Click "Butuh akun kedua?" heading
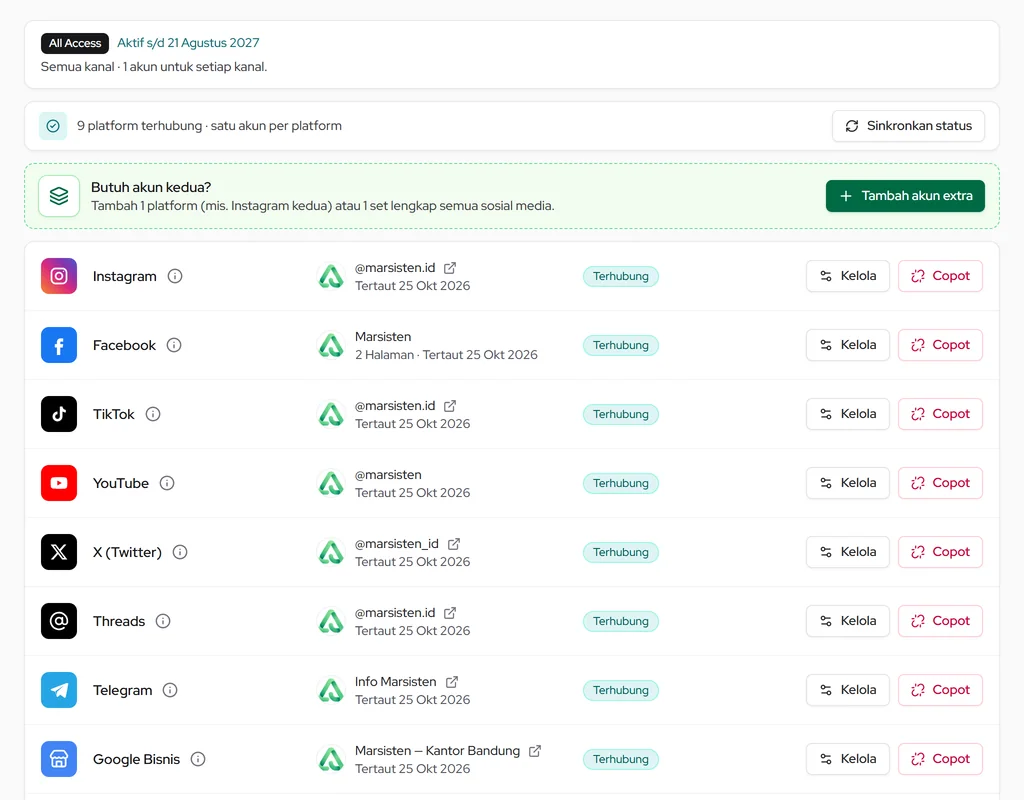 (151, 187)
